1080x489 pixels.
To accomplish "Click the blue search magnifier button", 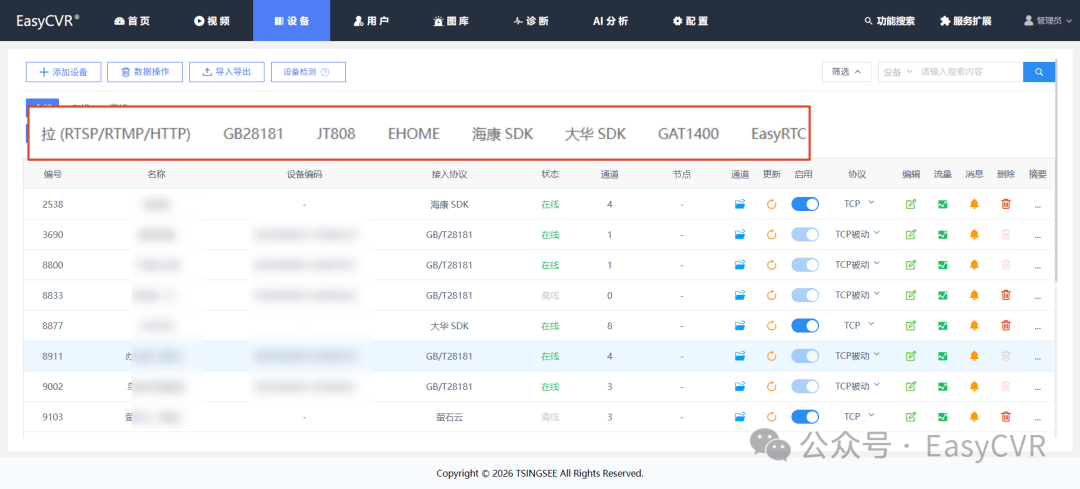I will pos(1039,72).
